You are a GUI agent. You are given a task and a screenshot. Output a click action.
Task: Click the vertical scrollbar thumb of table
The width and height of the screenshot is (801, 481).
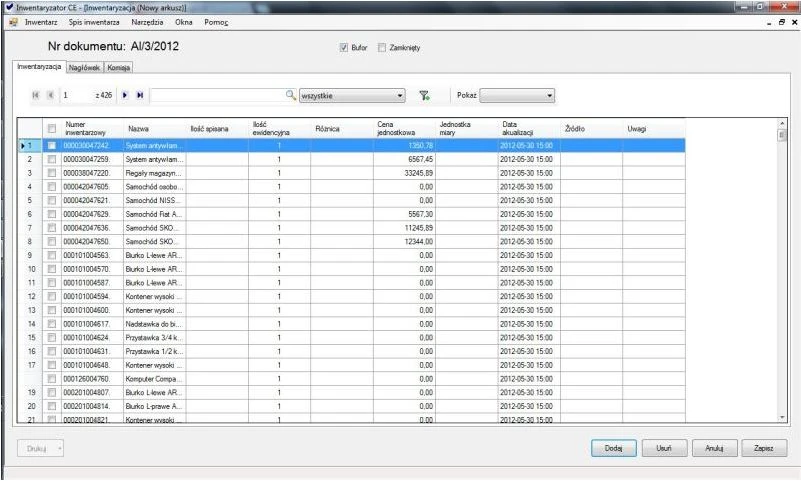click(x=782, y=135)
